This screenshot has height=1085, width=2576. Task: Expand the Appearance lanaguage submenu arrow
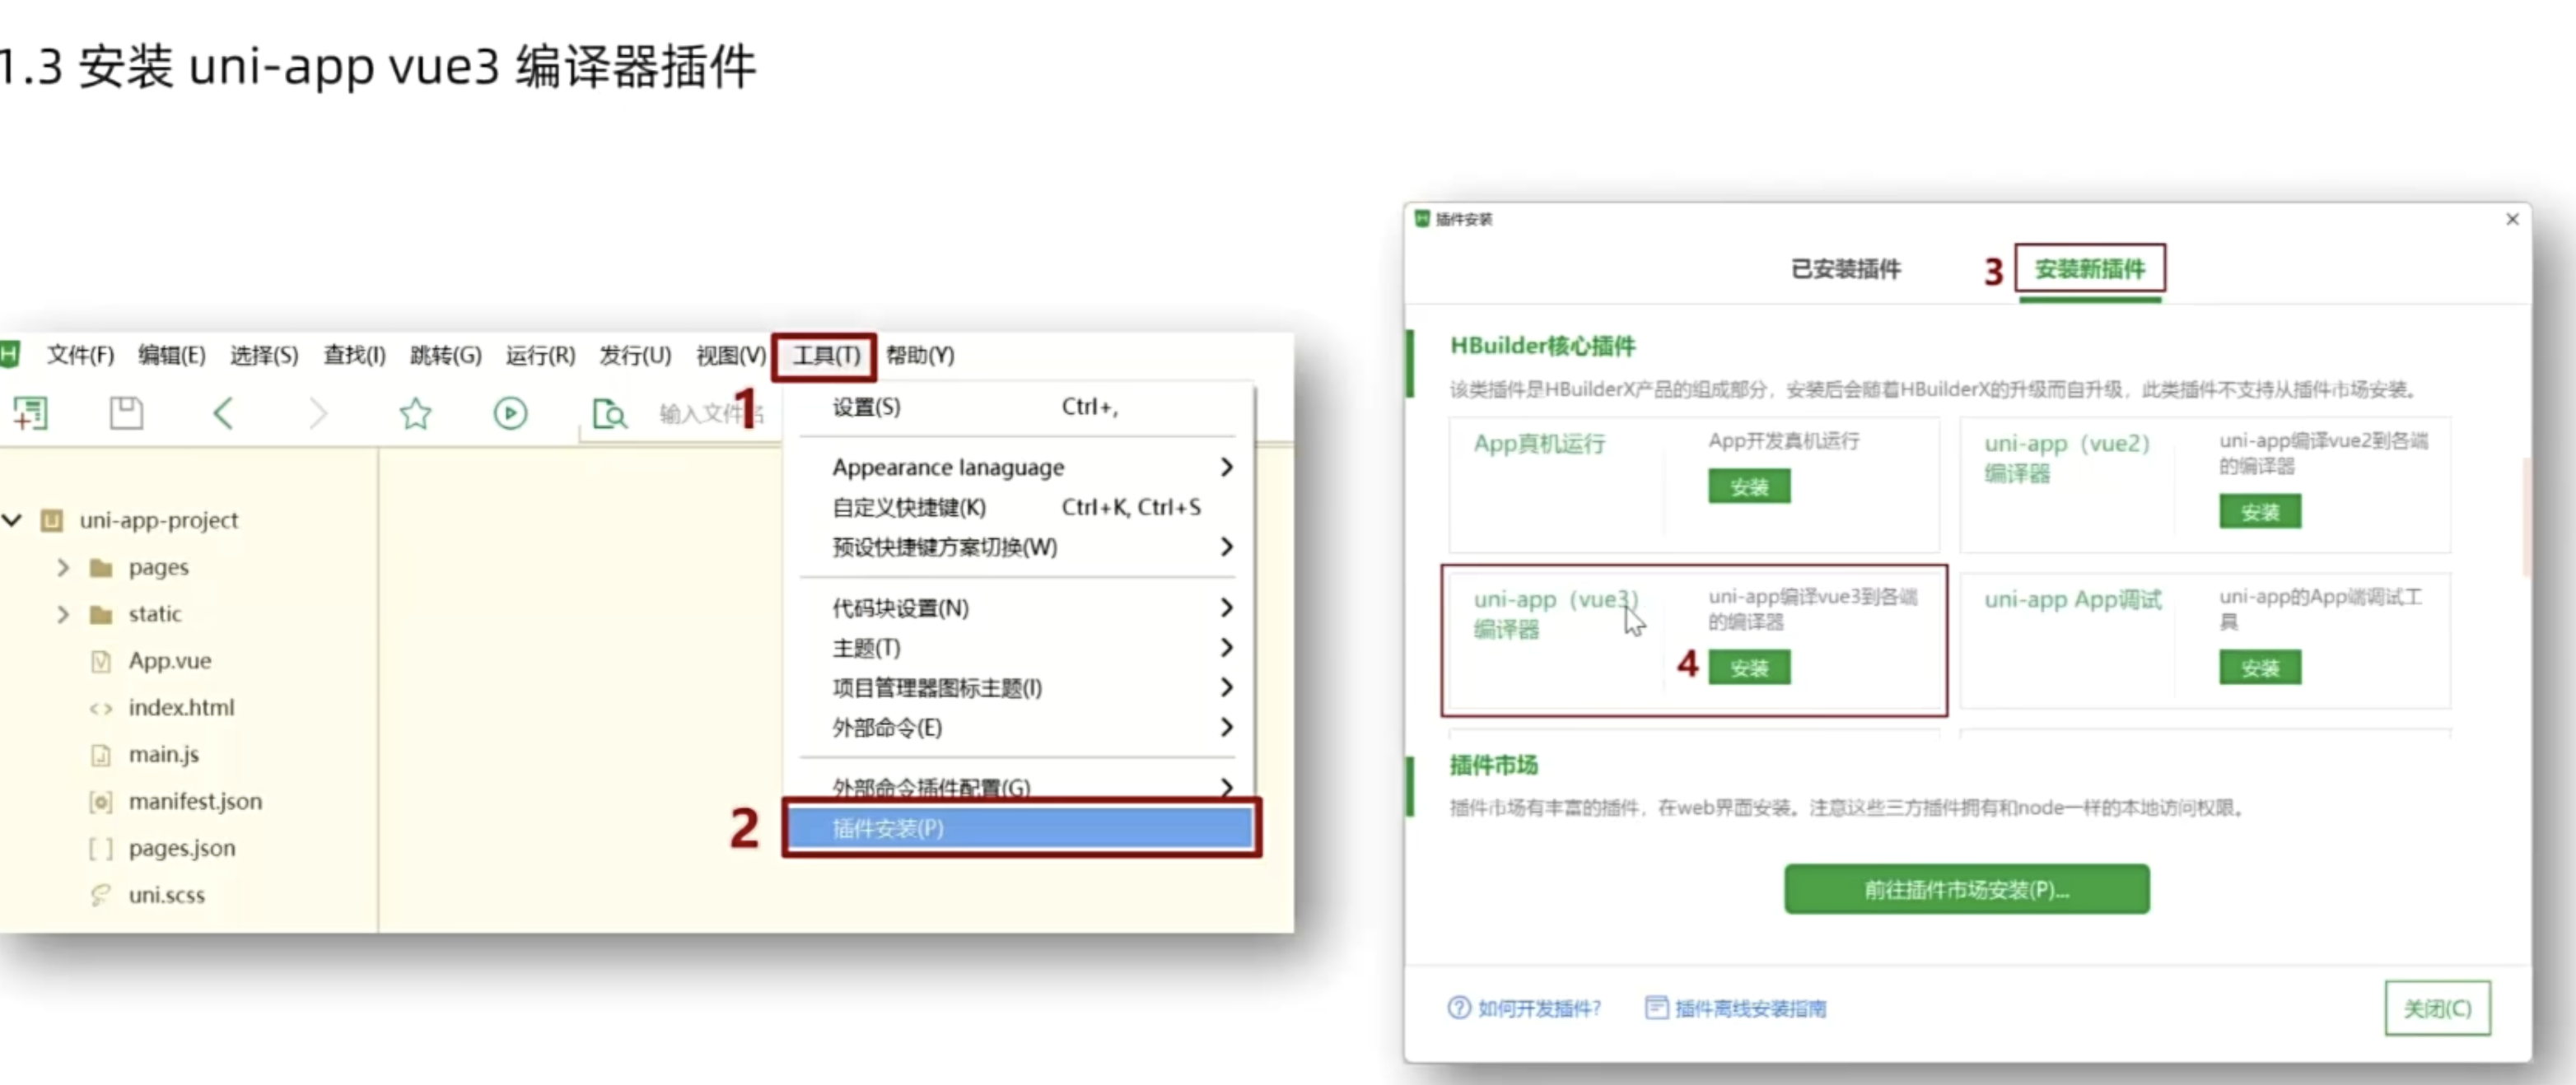[1226, 467]
